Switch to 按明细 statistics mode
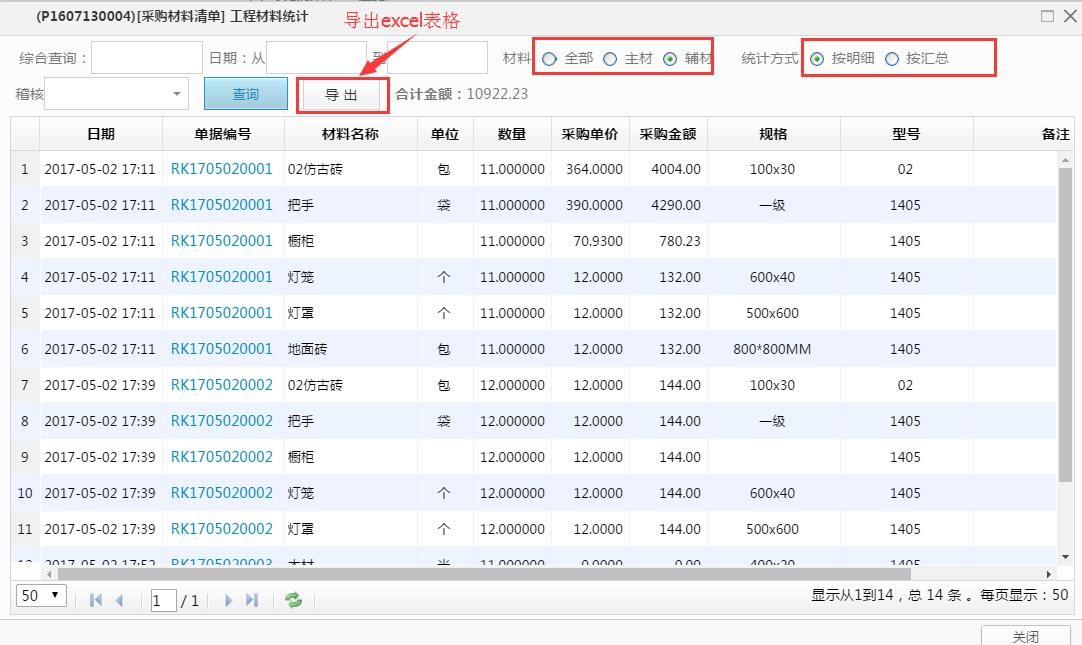 point(817,59)
